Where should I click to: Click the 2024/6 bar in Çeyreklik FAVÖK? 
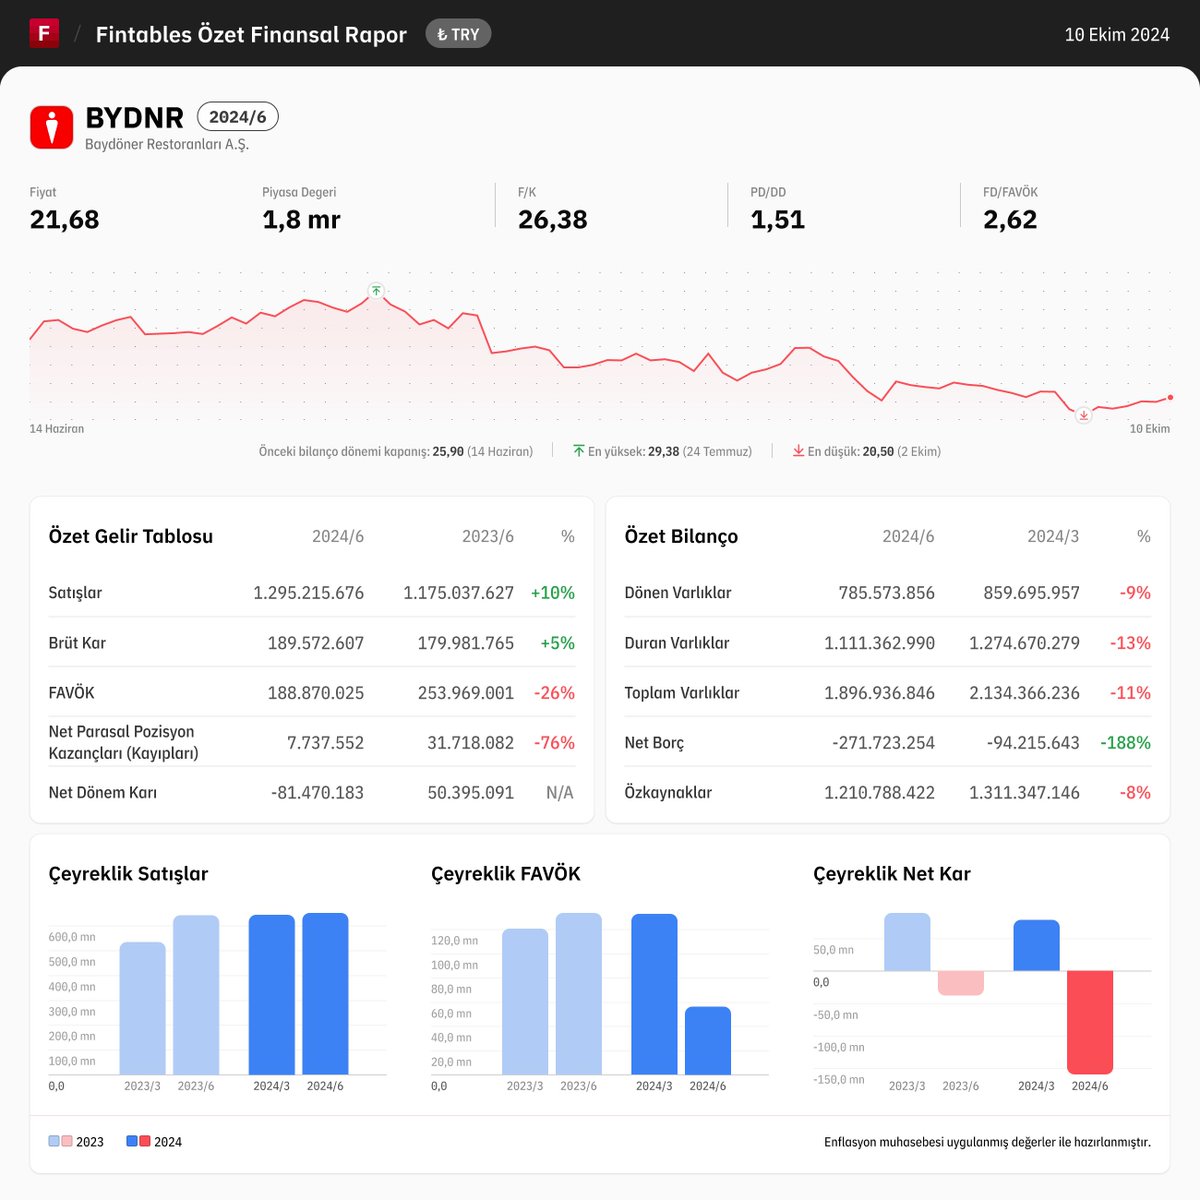708,1041
